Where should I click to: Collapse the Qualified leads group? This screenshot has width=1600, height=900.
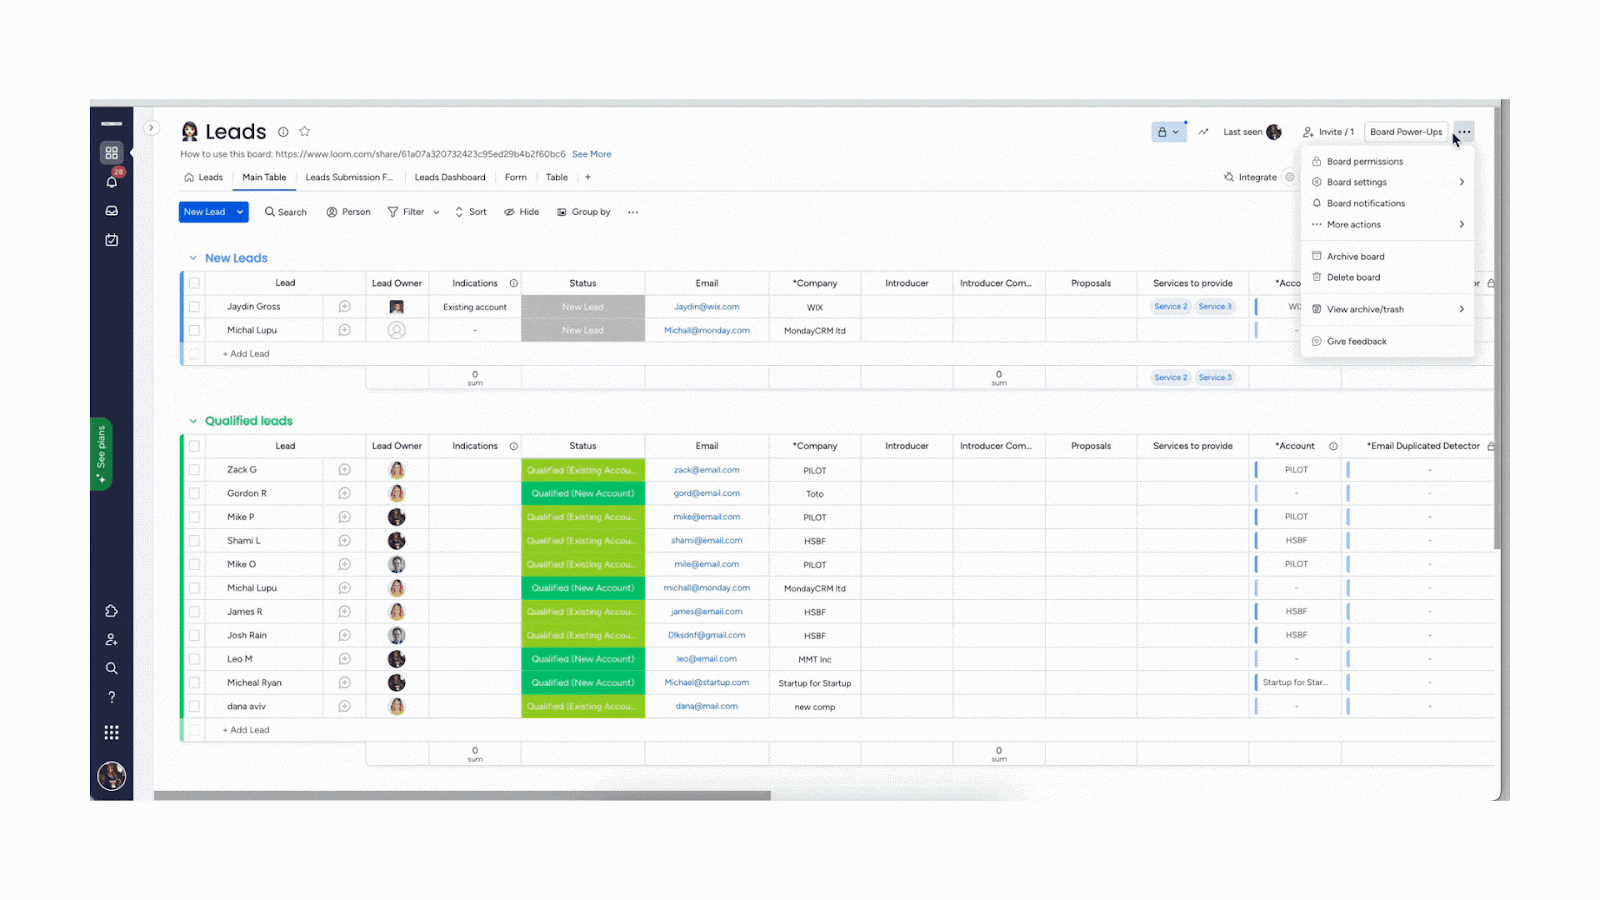point(193,421)
